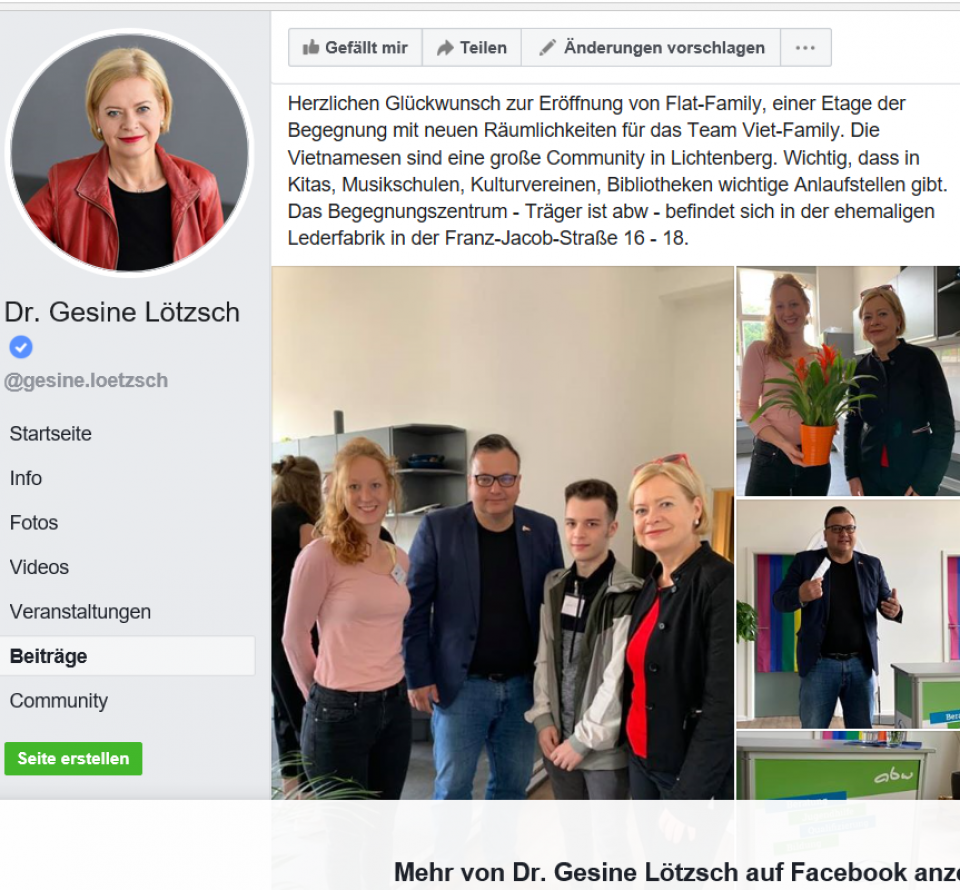The image size is (960, 890).
Task: Go to the Info section
Action: point(26,478)
